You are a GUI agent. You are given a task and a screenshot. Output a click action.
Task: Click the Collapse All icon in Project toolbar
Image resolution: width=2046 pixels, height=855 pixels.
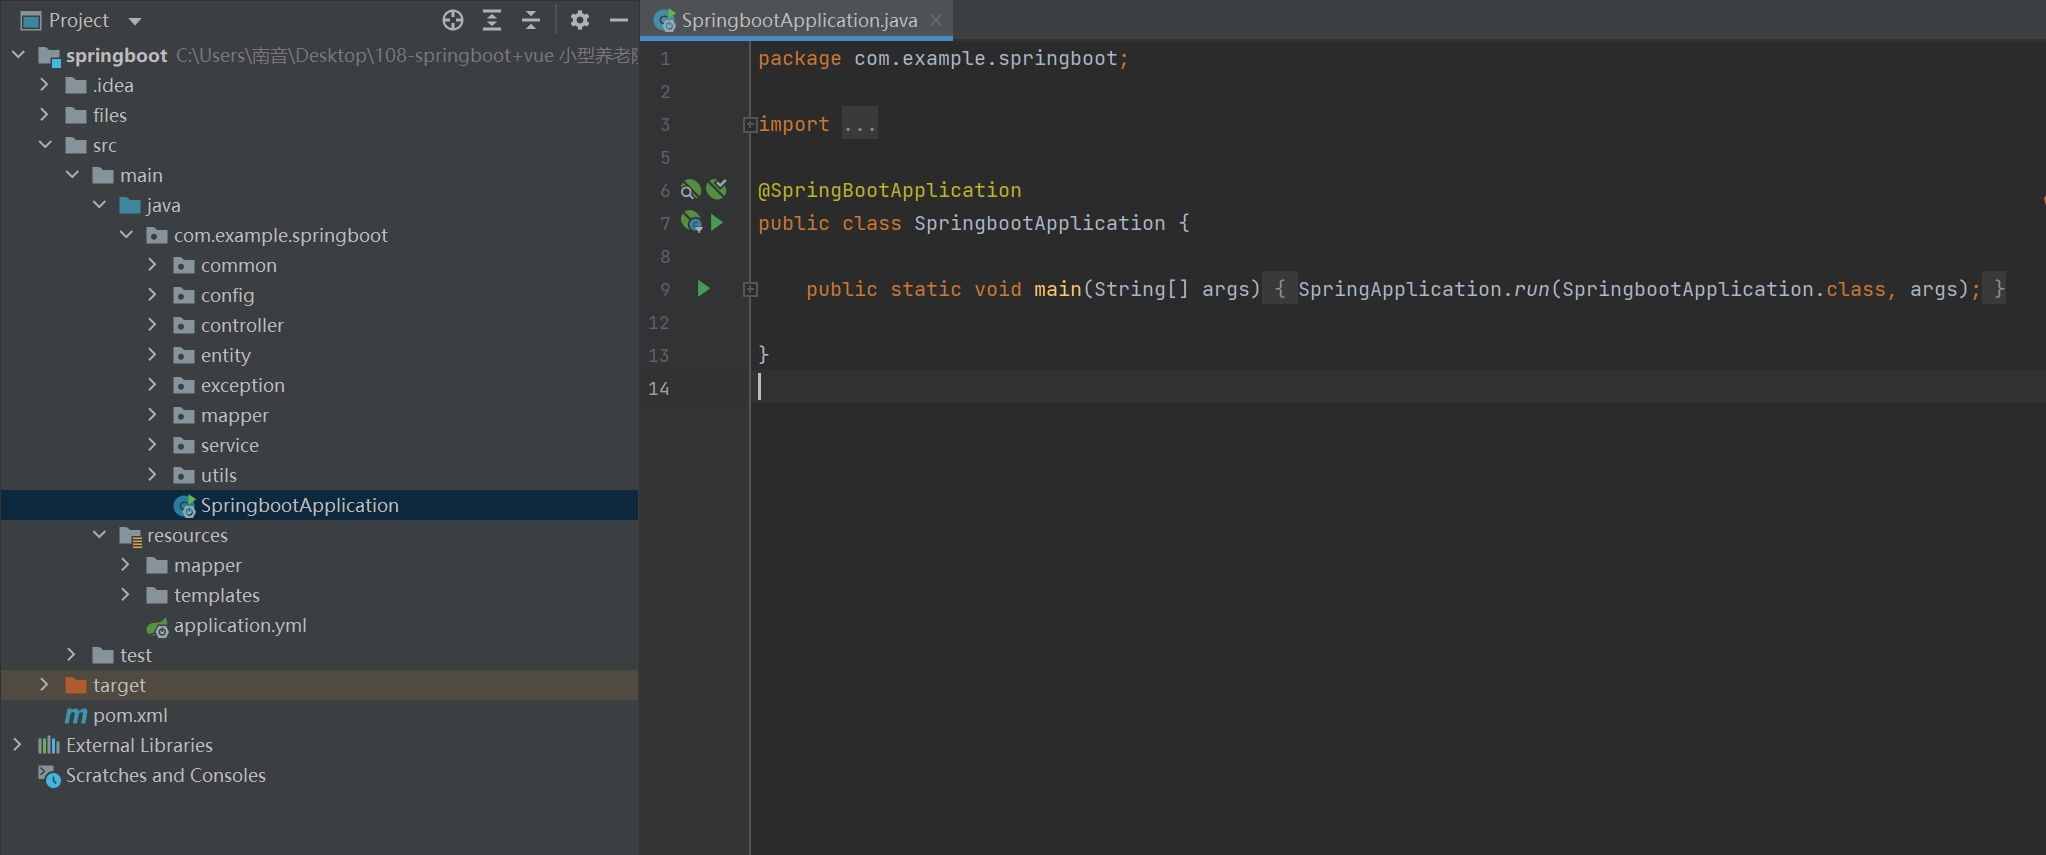[x=531, y=20]
